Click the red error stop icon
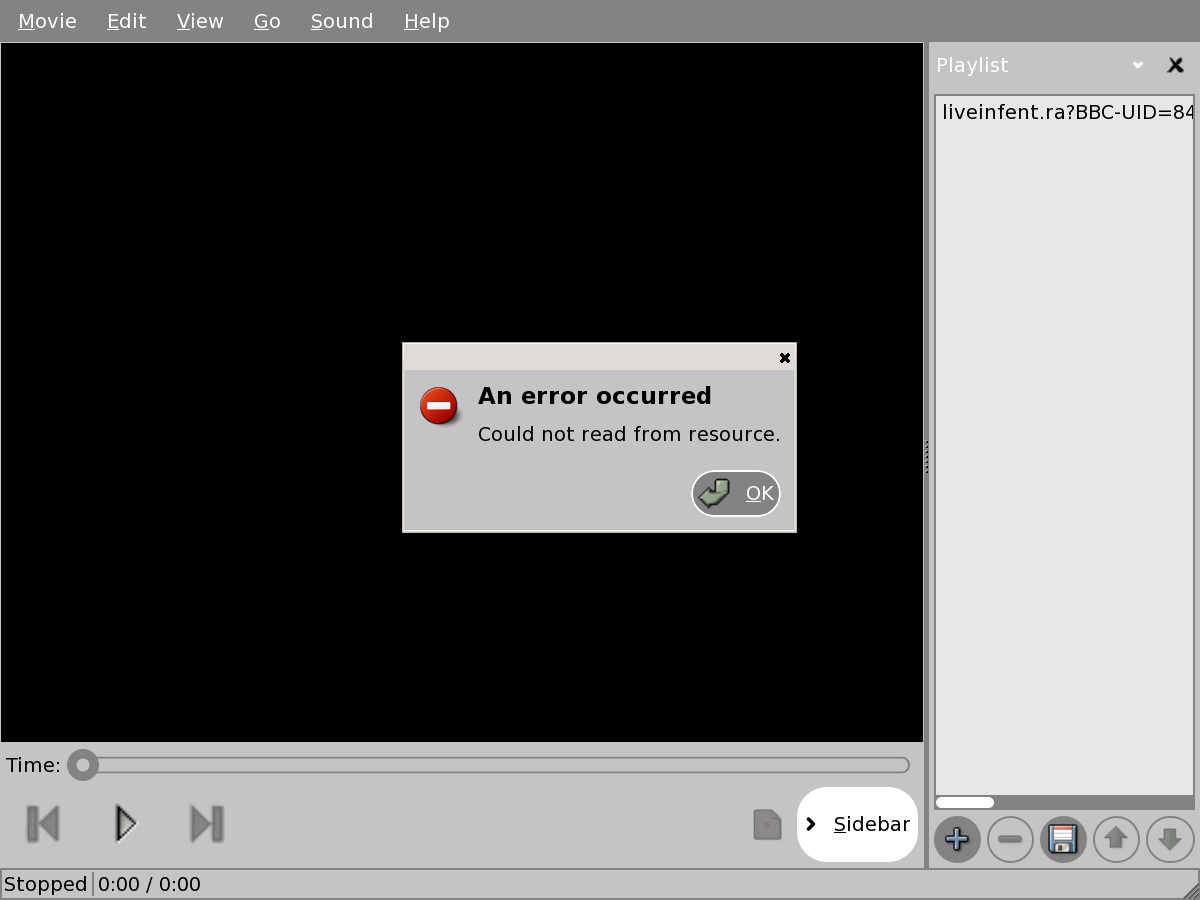 point(439,406)
